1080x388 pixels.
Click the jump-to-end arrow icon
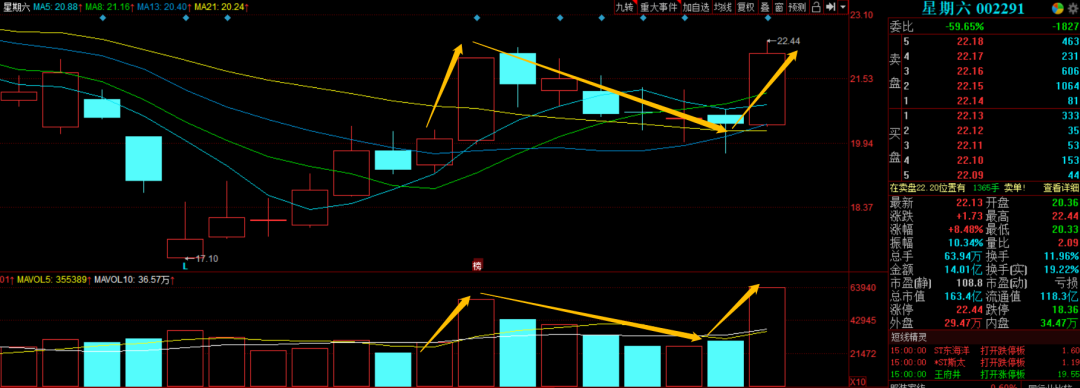831,7
